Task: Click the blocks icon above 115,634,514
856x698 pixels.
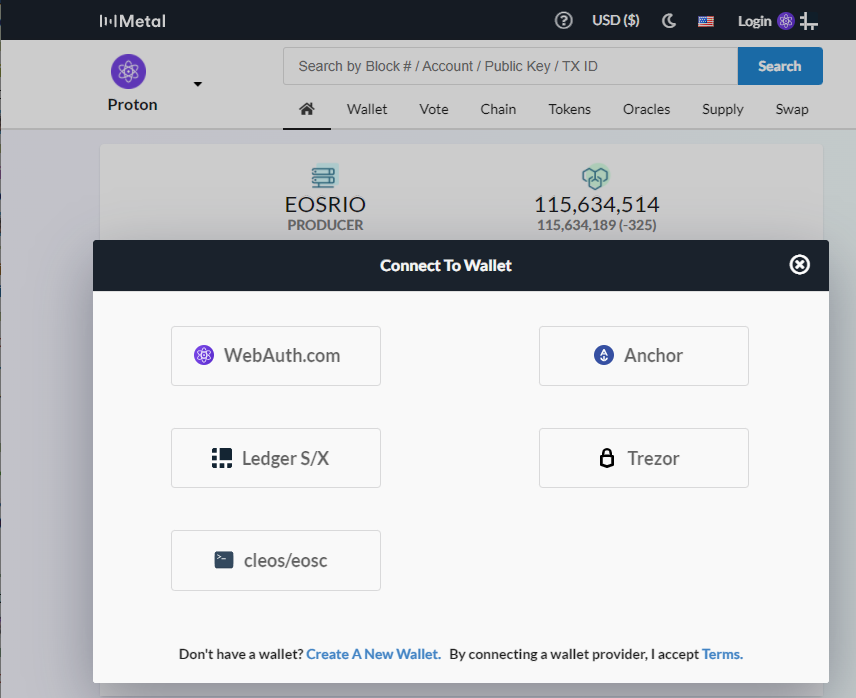Action: coord(596,176)
